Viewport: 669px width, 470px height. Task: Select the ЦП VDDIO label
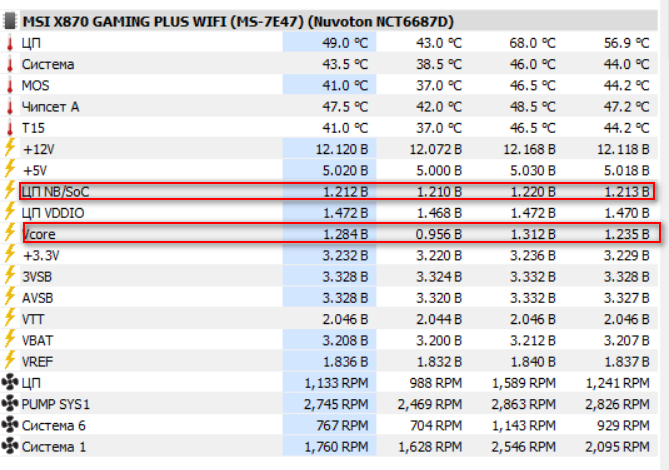(53, 213)
